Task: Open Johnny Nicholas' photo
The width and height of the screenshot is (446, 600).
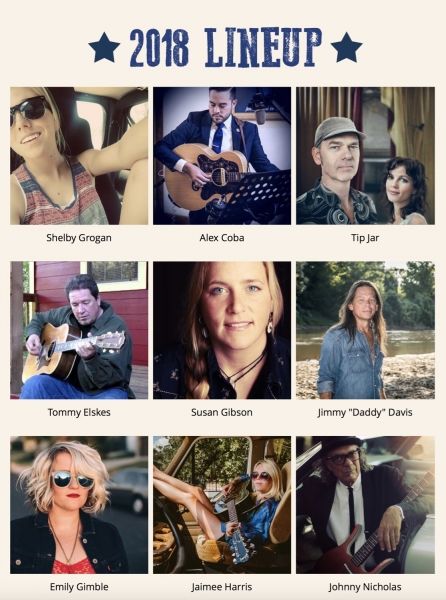Action: 365,505
